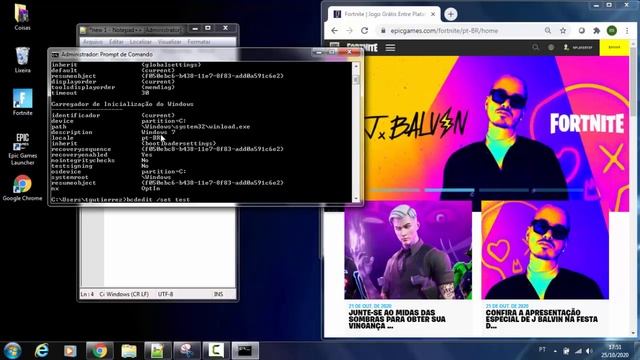
Task: Open the Midas das Sombras news thumbnail
Action: (x=408, y=250)
